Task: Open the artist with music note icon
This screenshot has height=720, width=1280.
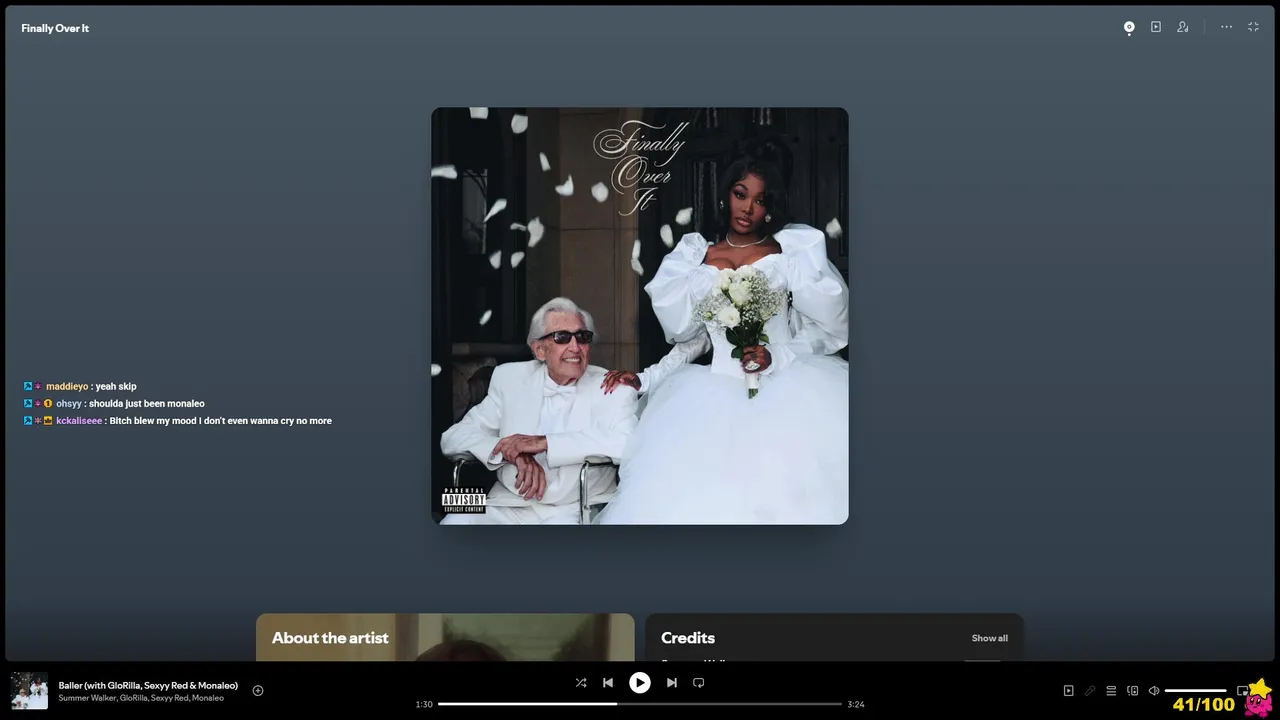Action: pos(1183,27)
